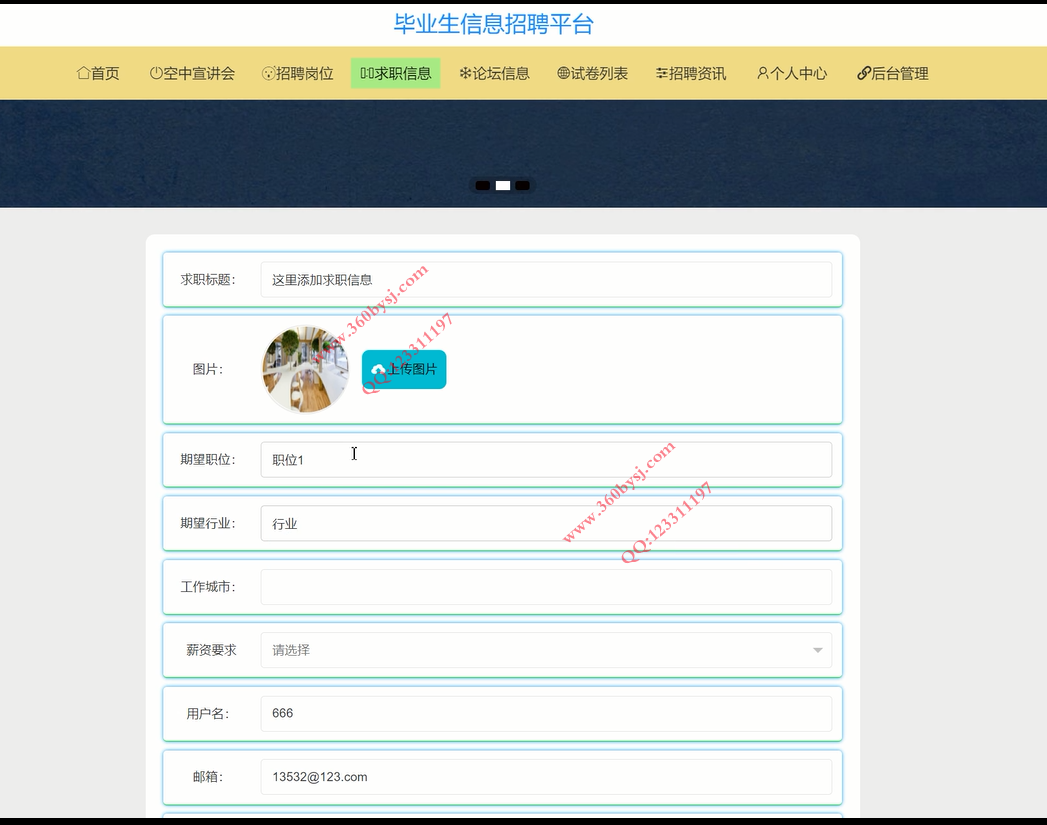Go to the 招聘资讯 page
The image size is (1047, 825).
691,73
